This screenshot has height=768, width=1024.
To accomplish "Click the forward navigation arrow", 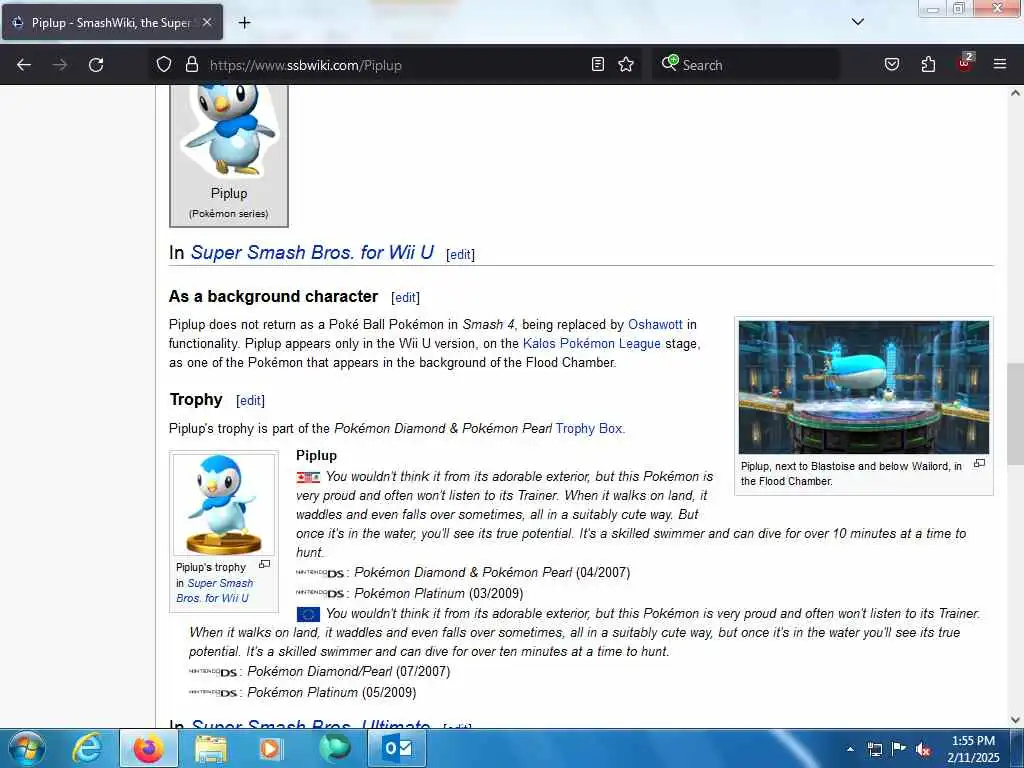I will point(60,65).
